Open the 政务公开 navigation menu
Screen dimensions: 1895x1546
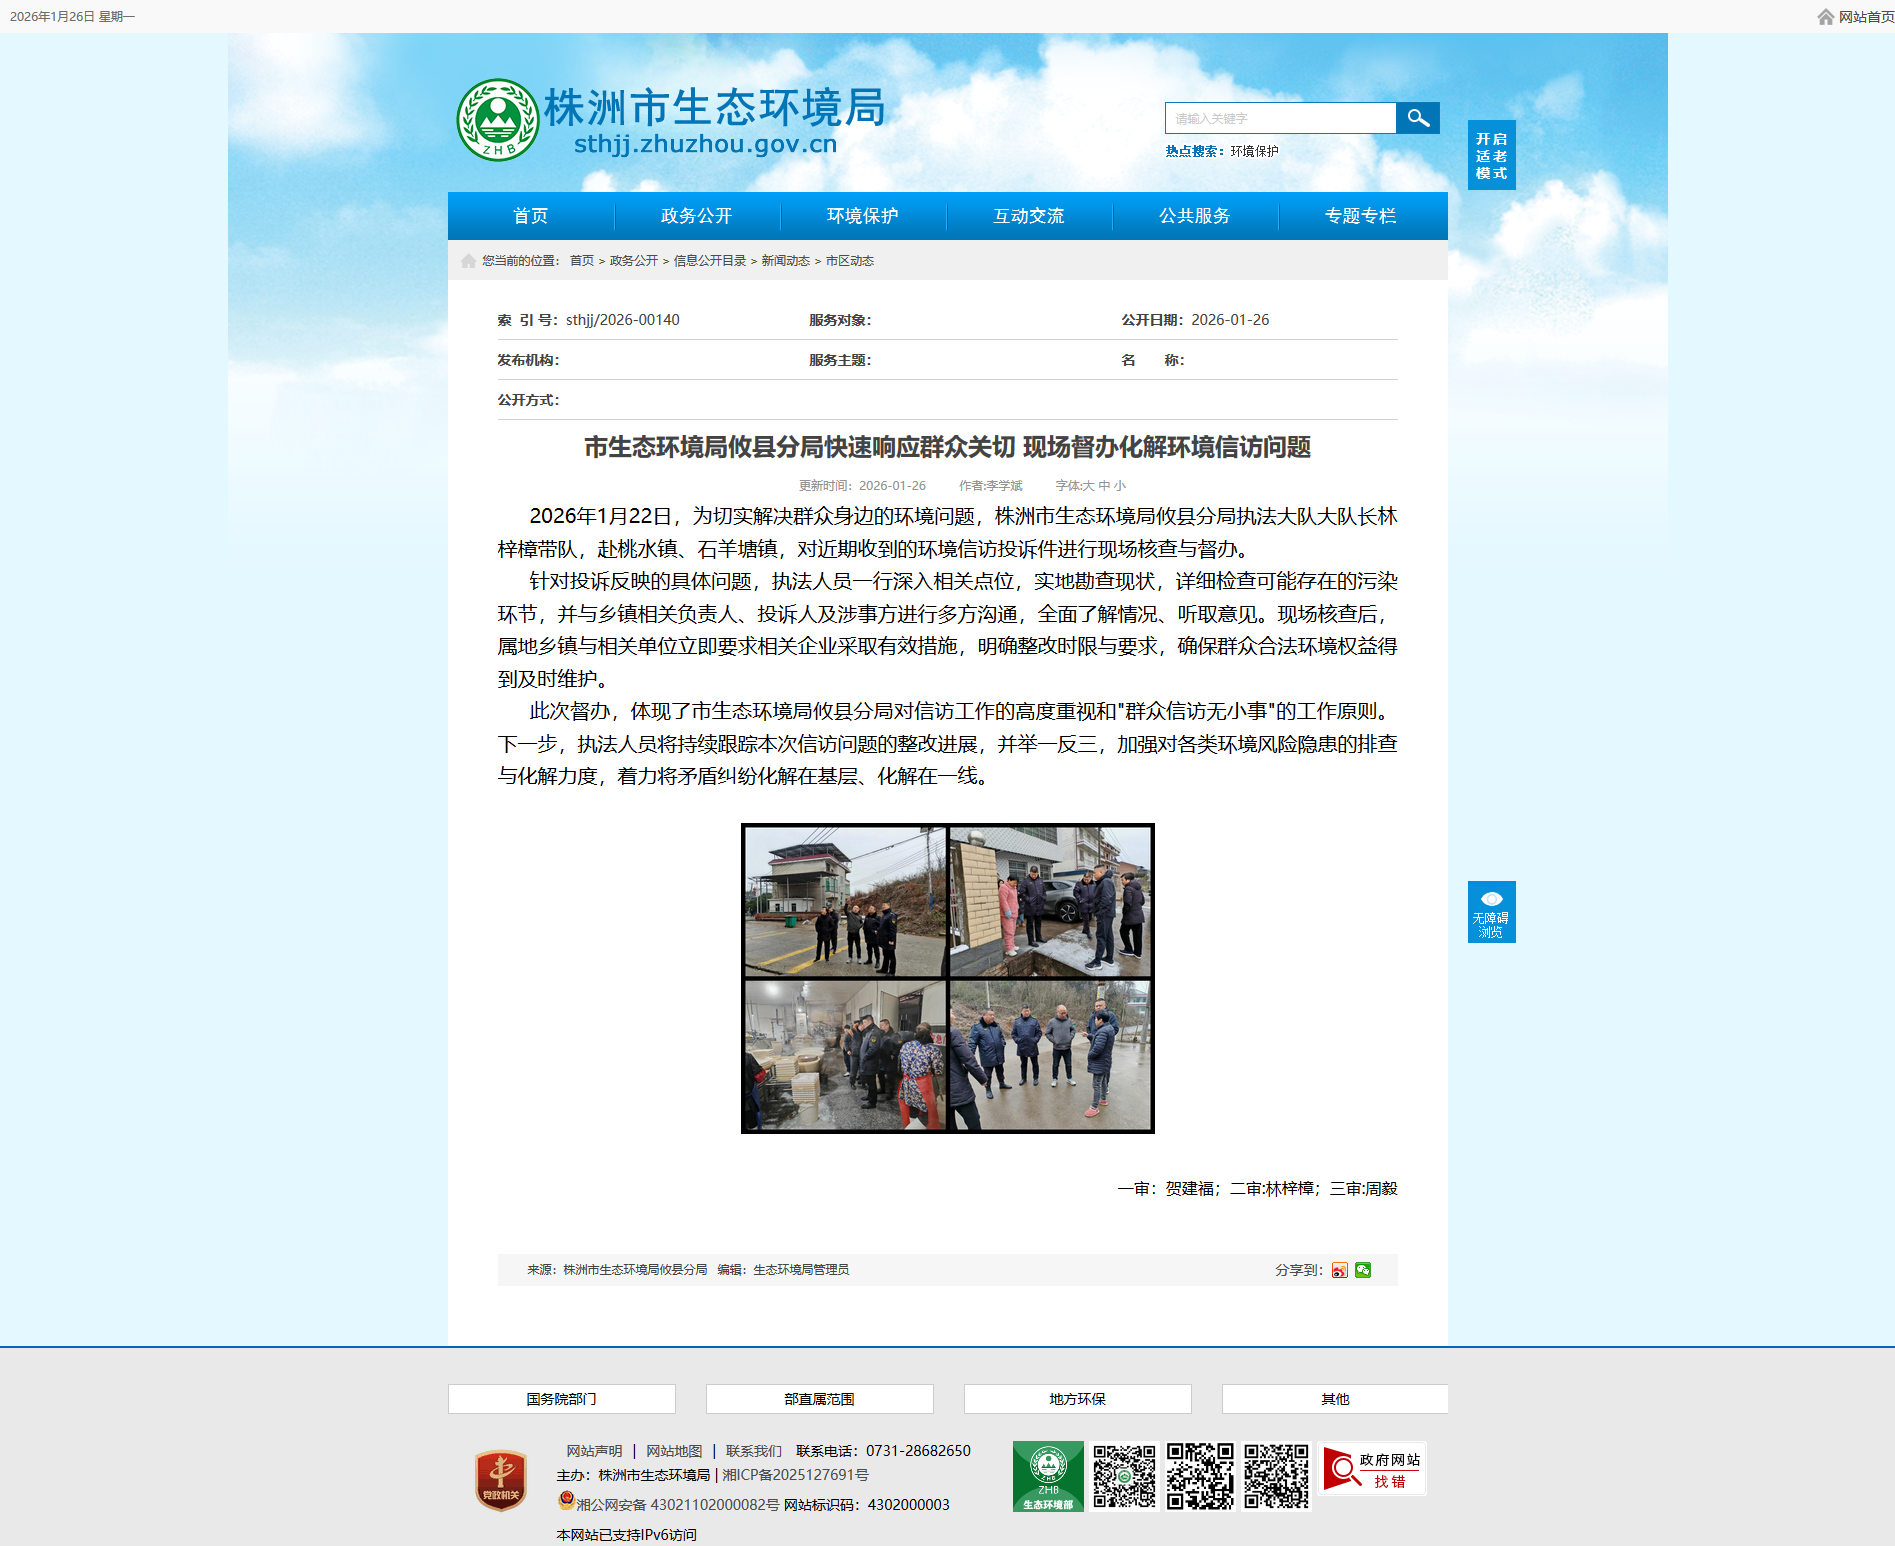(696, 216)
